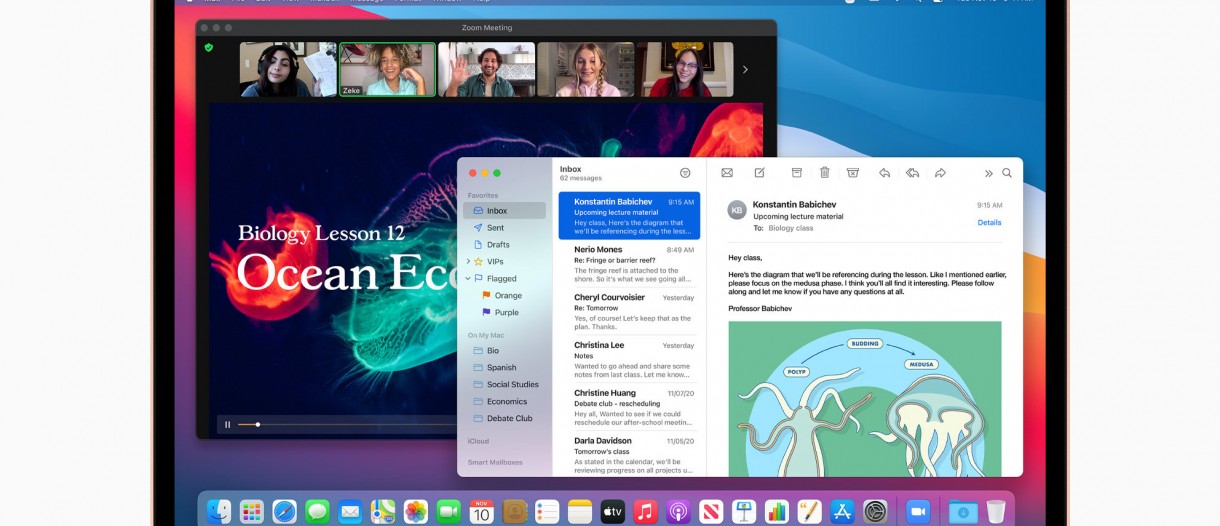Click the Get Mail envelope icon
This screenshot has width=1220, height=526.
coord(727,173)
